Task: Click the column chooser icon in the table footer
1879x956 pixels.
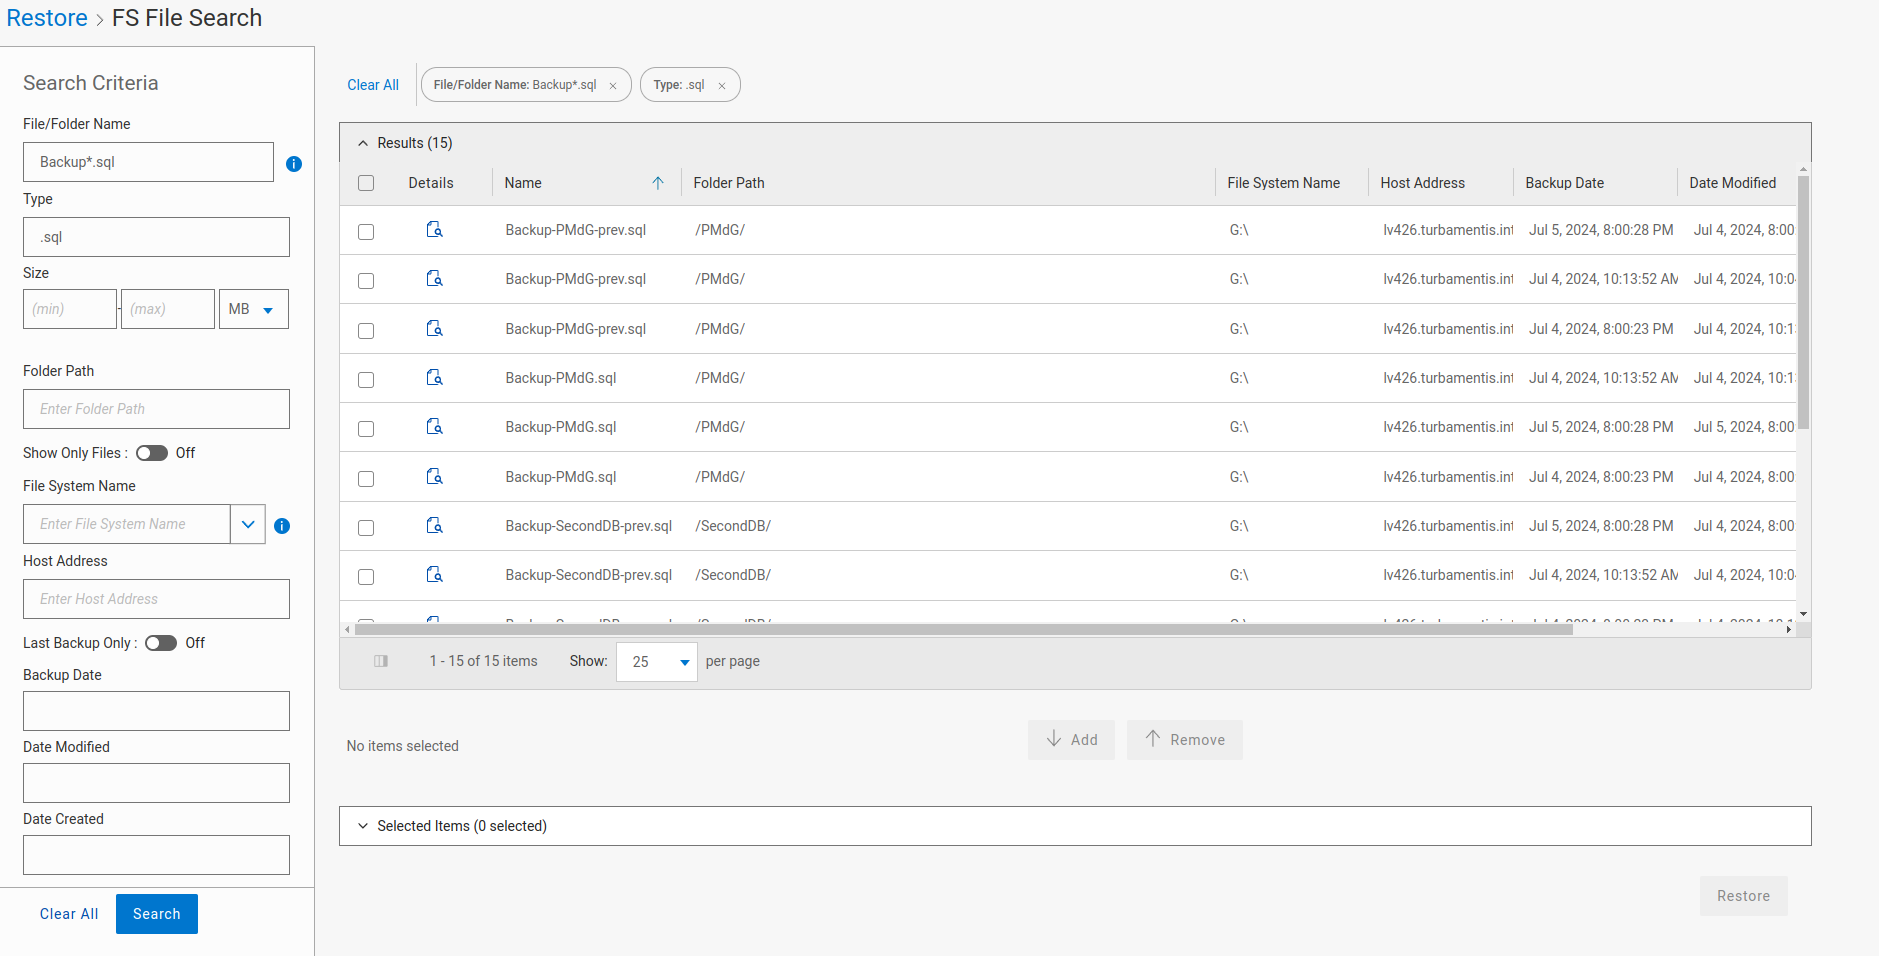Action: point(381,661)
